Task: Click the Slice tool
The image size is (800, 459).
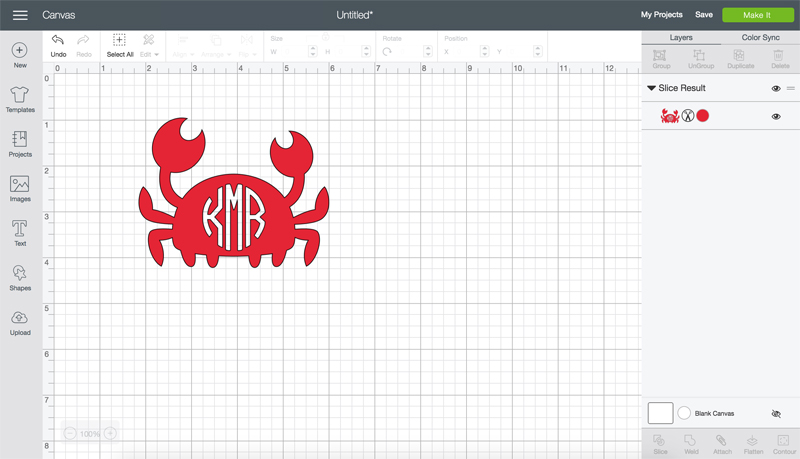Action: pos(660,444)
